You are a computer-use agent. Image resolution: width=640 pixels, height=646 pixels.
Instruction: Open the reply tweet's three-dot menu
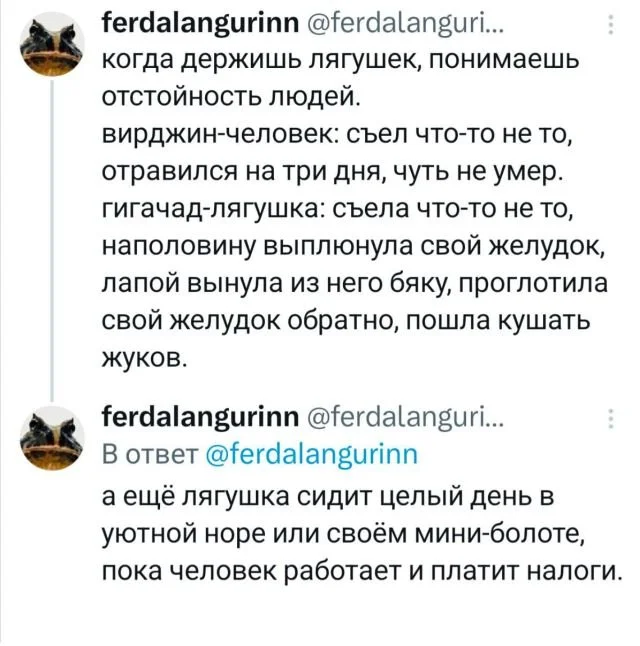610,418
